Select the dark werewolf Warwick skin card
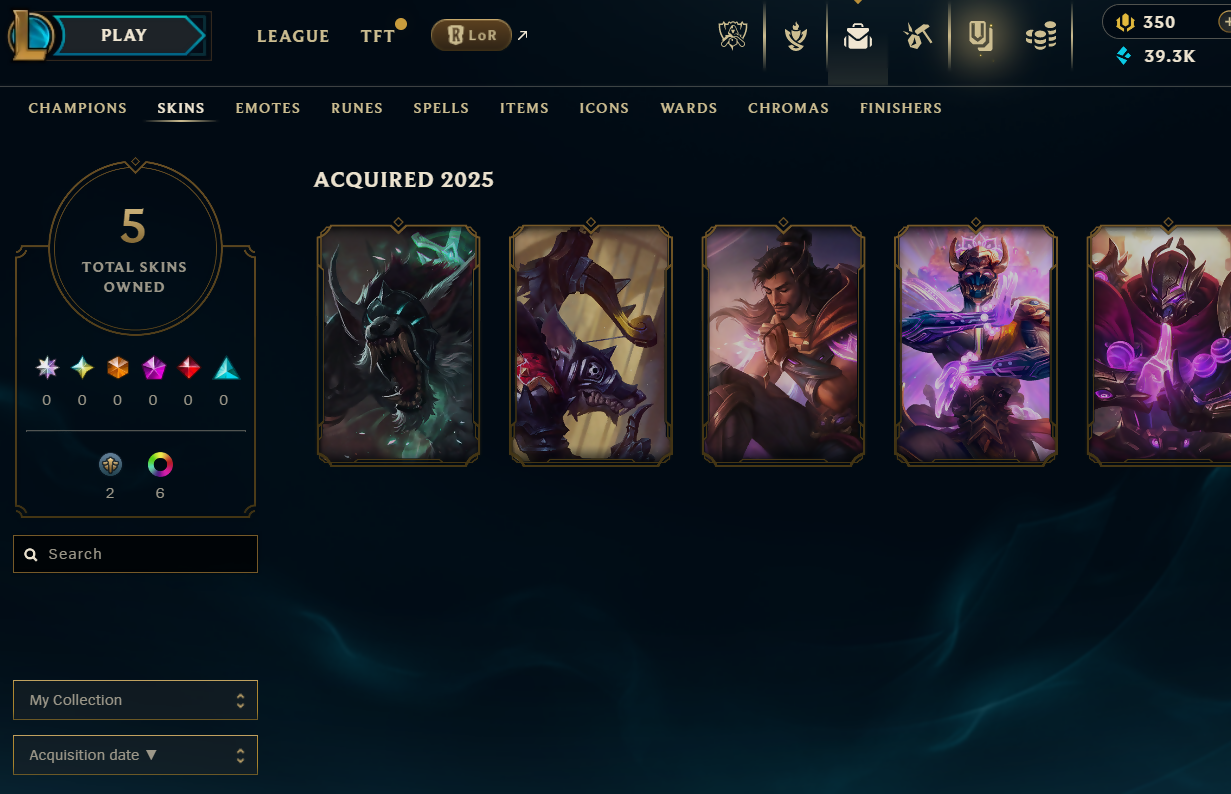The width and height of the screenshot is (1231, 794). [399, 344]
